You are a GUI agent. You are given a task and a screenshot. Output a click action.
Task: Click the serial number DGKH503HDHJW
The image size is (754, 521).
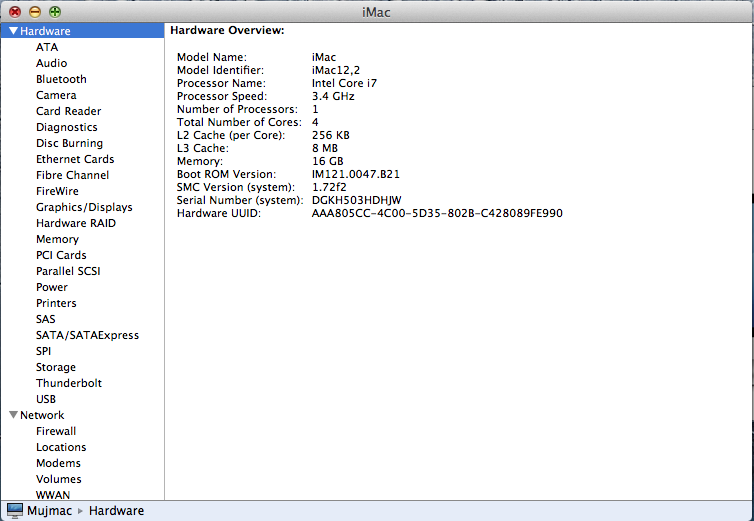(356, 200)
